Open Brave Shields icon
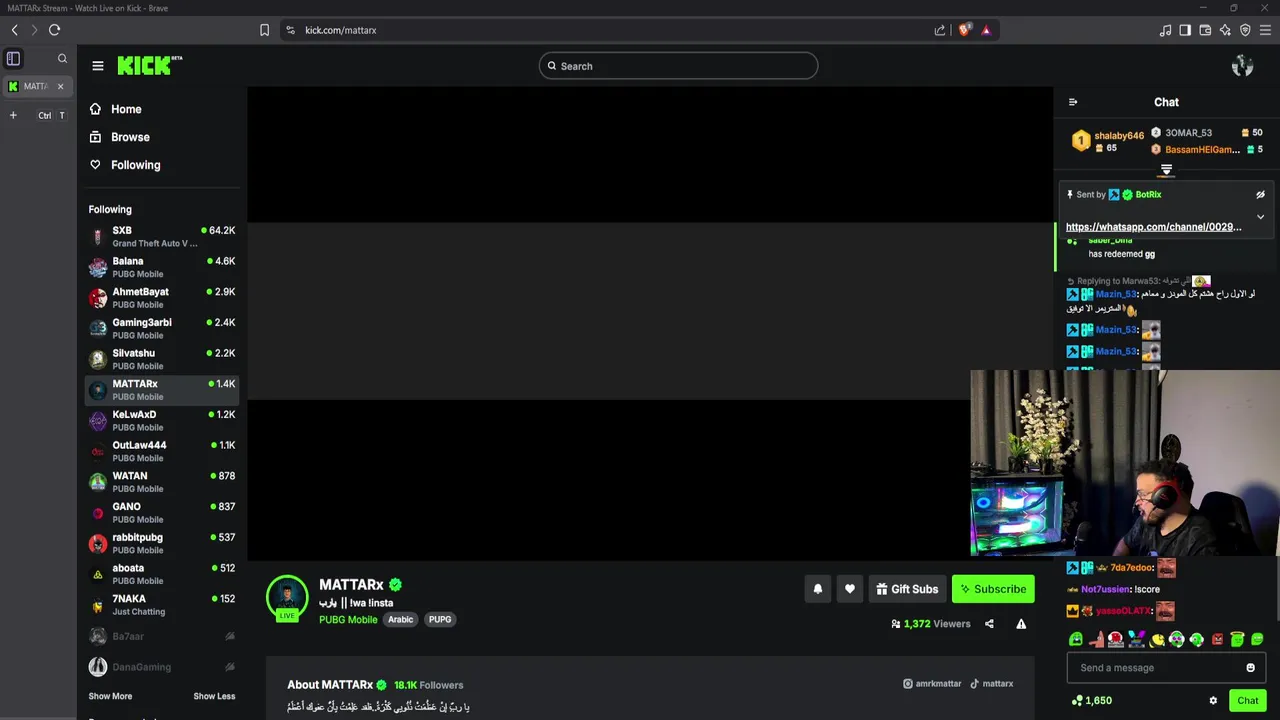 (964, 30)
